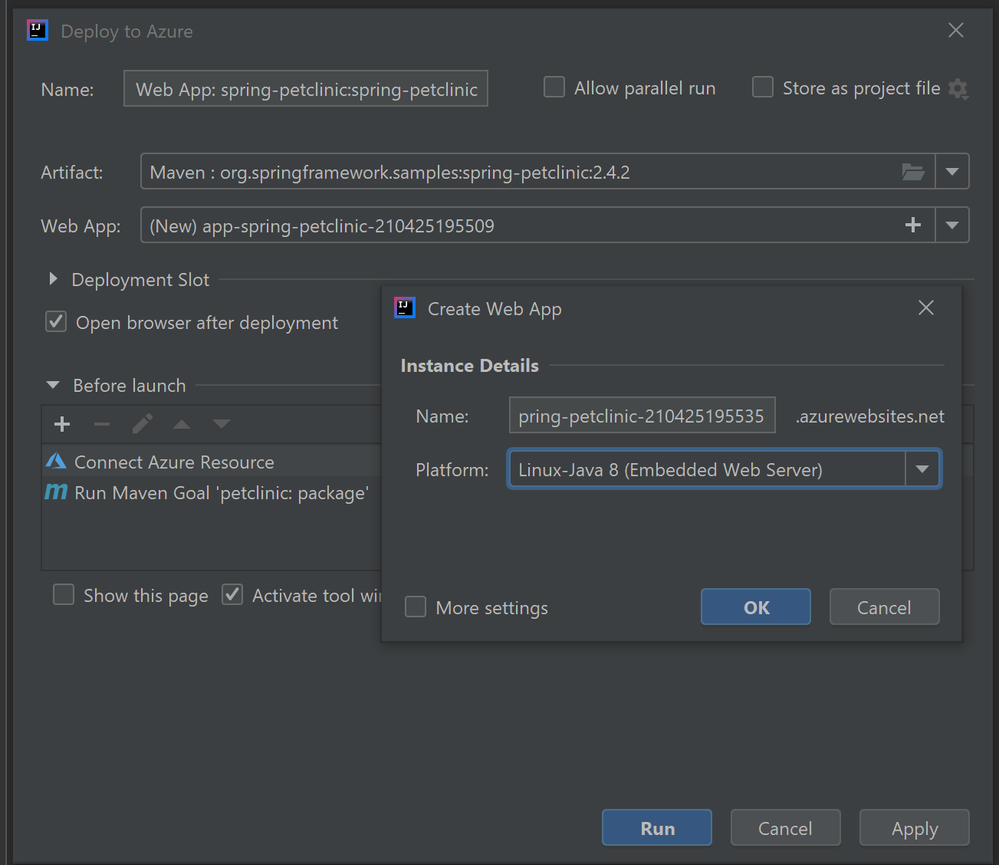Toggle Show this page checkbox

click(64, 594)
